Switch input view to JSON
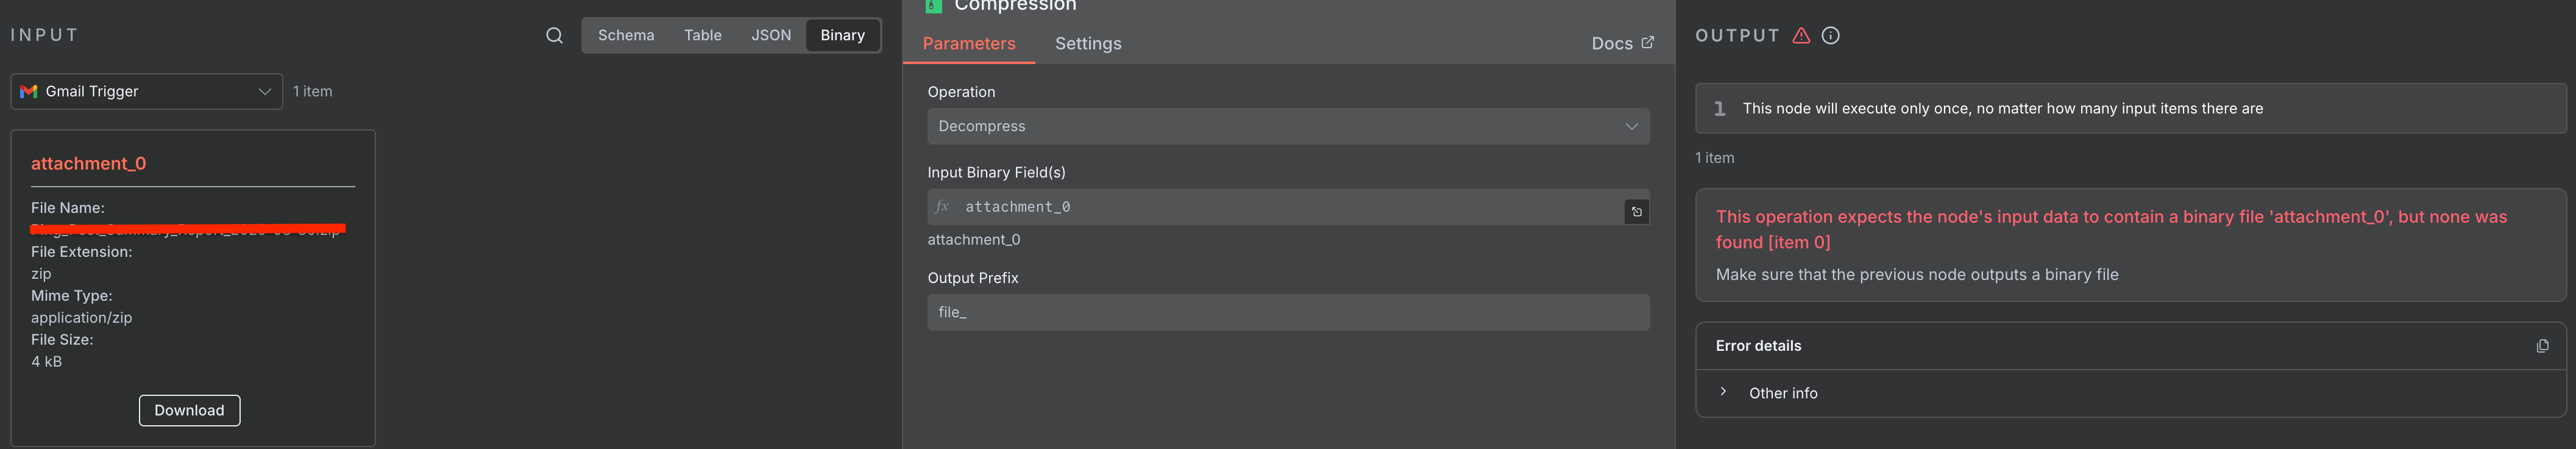Image resolution: width=2576 pixels, height=449 pixels. coord(771,36)
